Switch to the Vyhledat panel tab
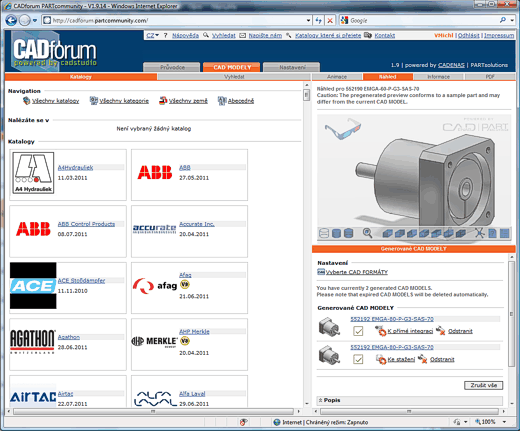This screenshot has width=520, height=431. (234, 77)
